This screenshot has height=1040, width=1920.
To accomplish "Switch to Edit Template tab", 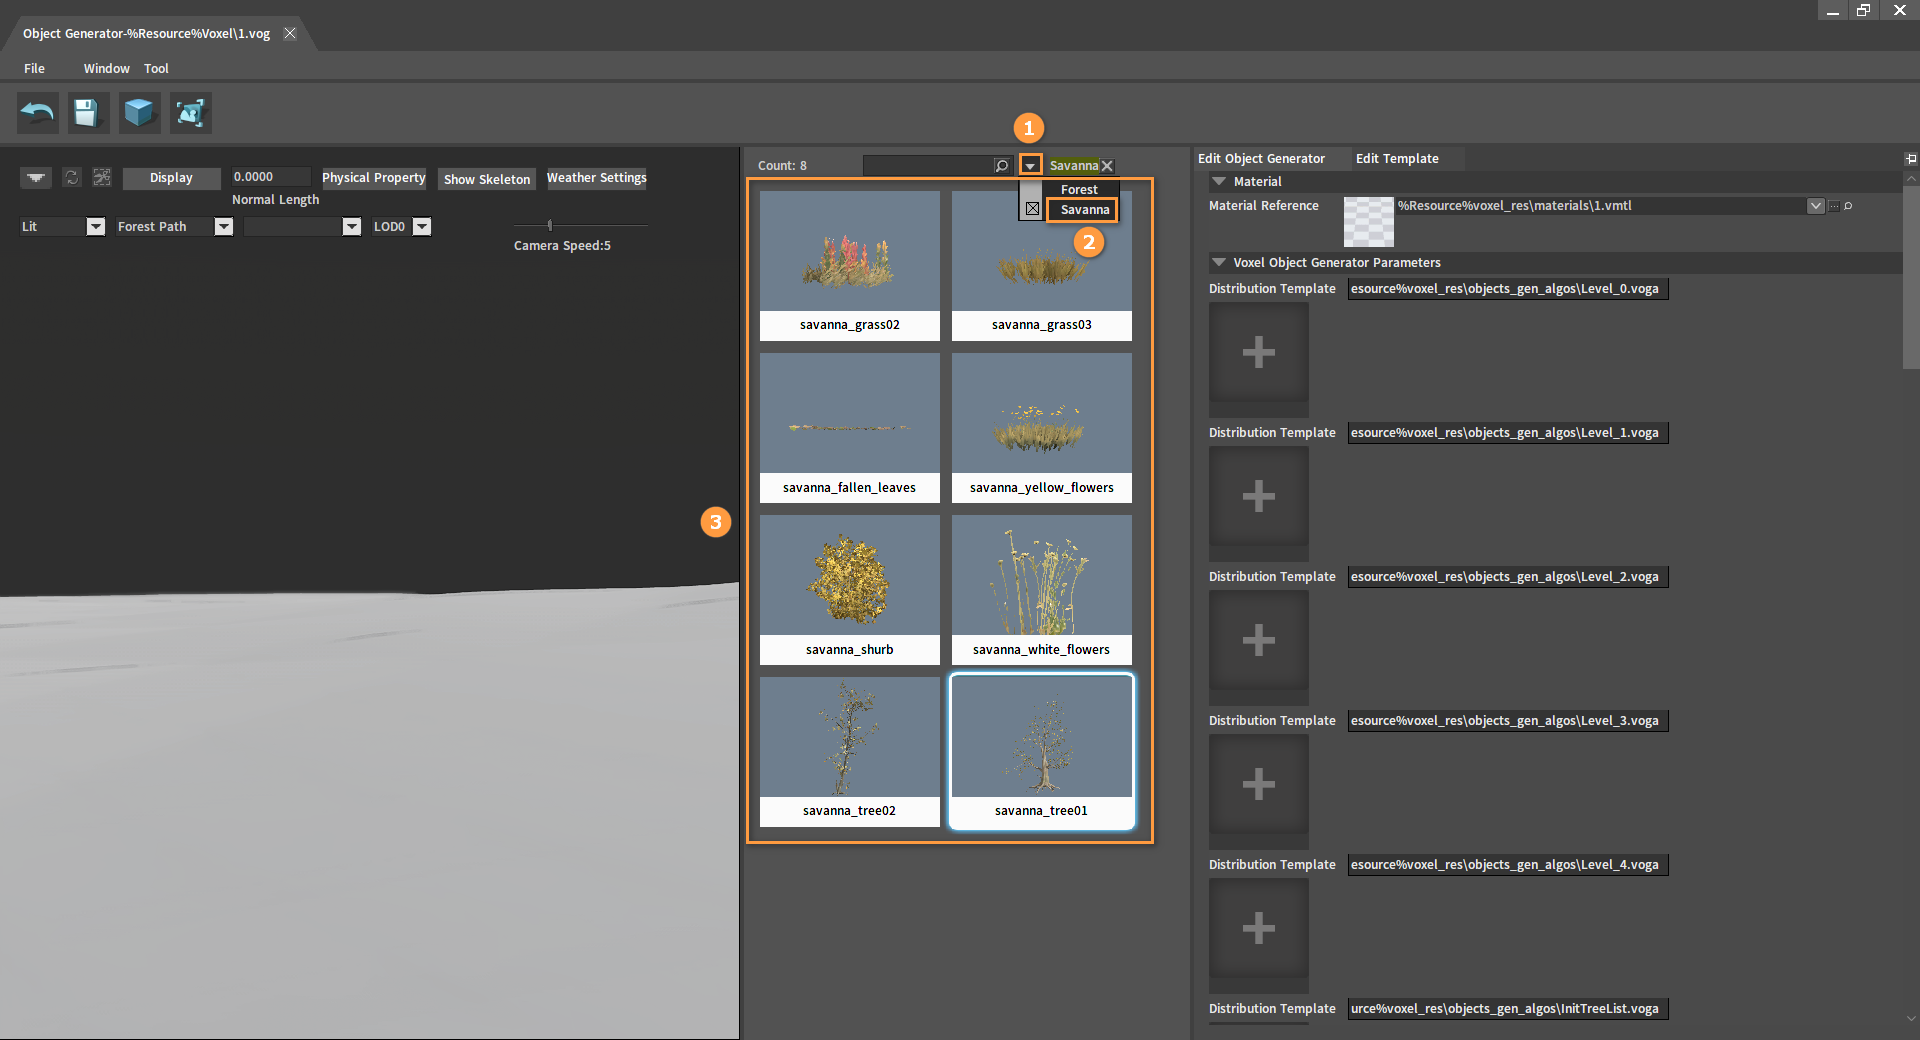I will point(1397,159).
